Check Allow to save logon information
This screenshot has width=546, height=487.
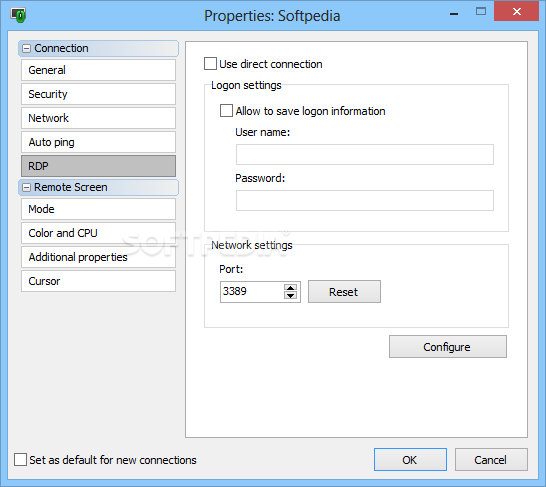226,111
